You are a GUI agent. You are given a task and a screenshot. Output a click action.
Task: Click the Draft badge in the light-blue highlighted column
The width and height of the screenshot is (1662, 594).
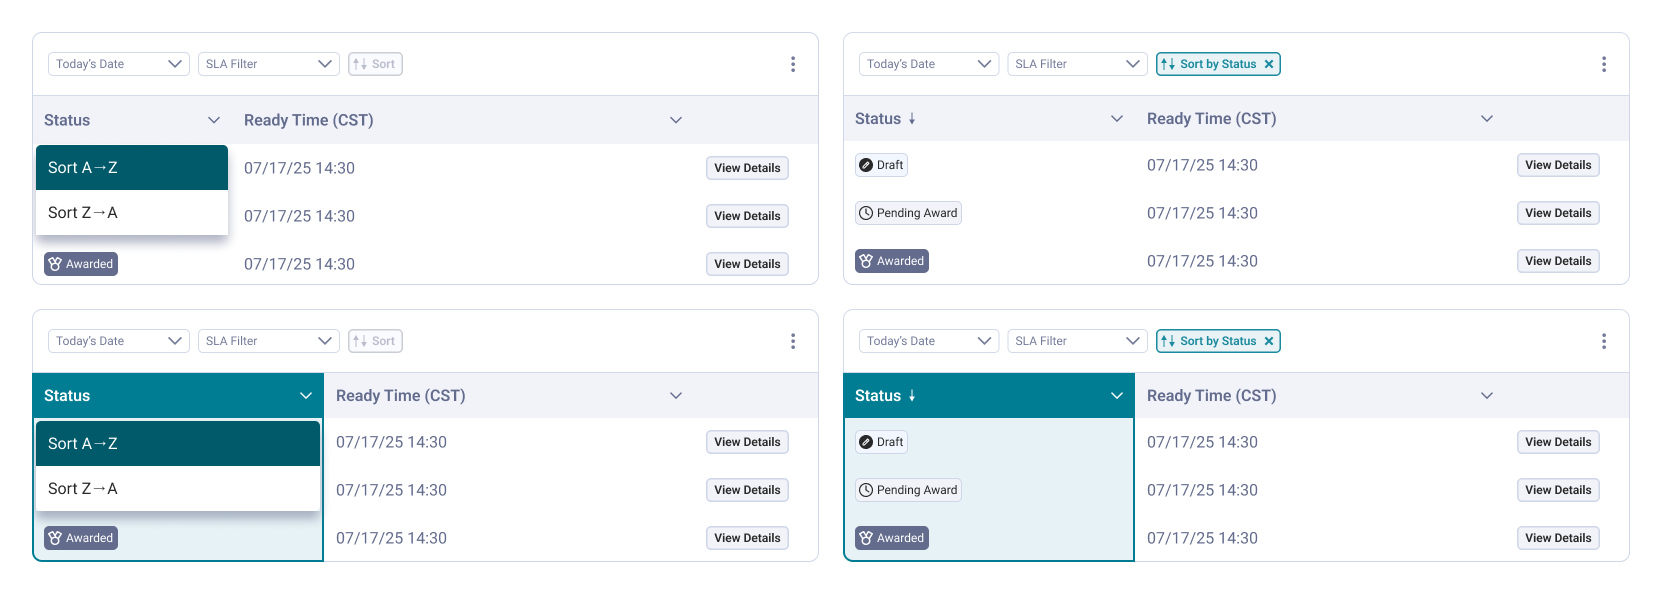click(881, 442)
